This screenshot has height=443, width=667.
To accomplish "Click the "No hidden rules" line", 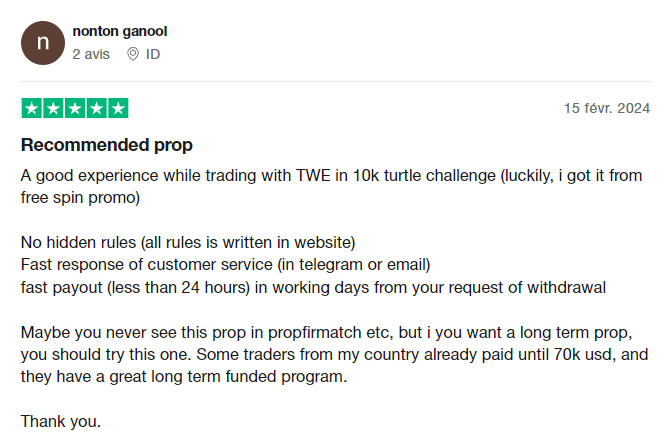I will click(x=188, y=242).
